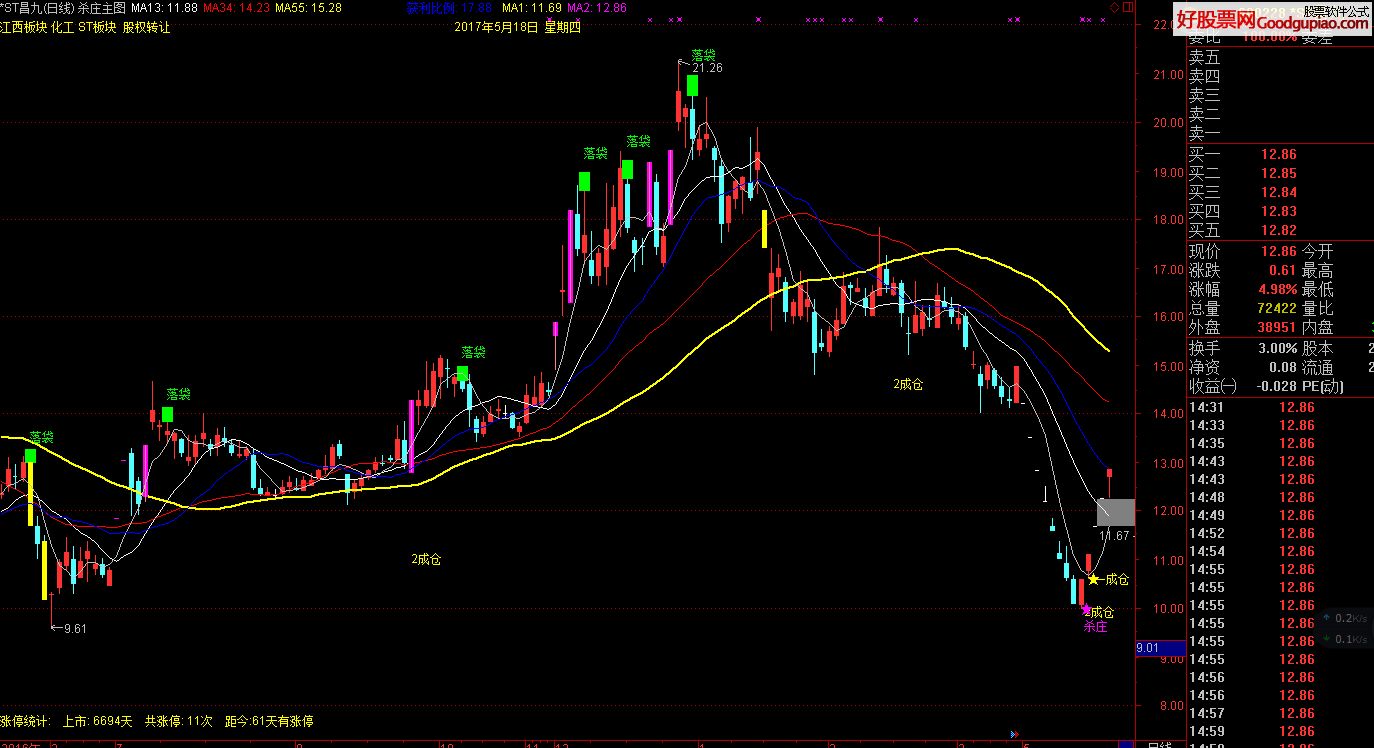
Task: Click the 涨跌 value 0.61
Action: [1282, 270]
